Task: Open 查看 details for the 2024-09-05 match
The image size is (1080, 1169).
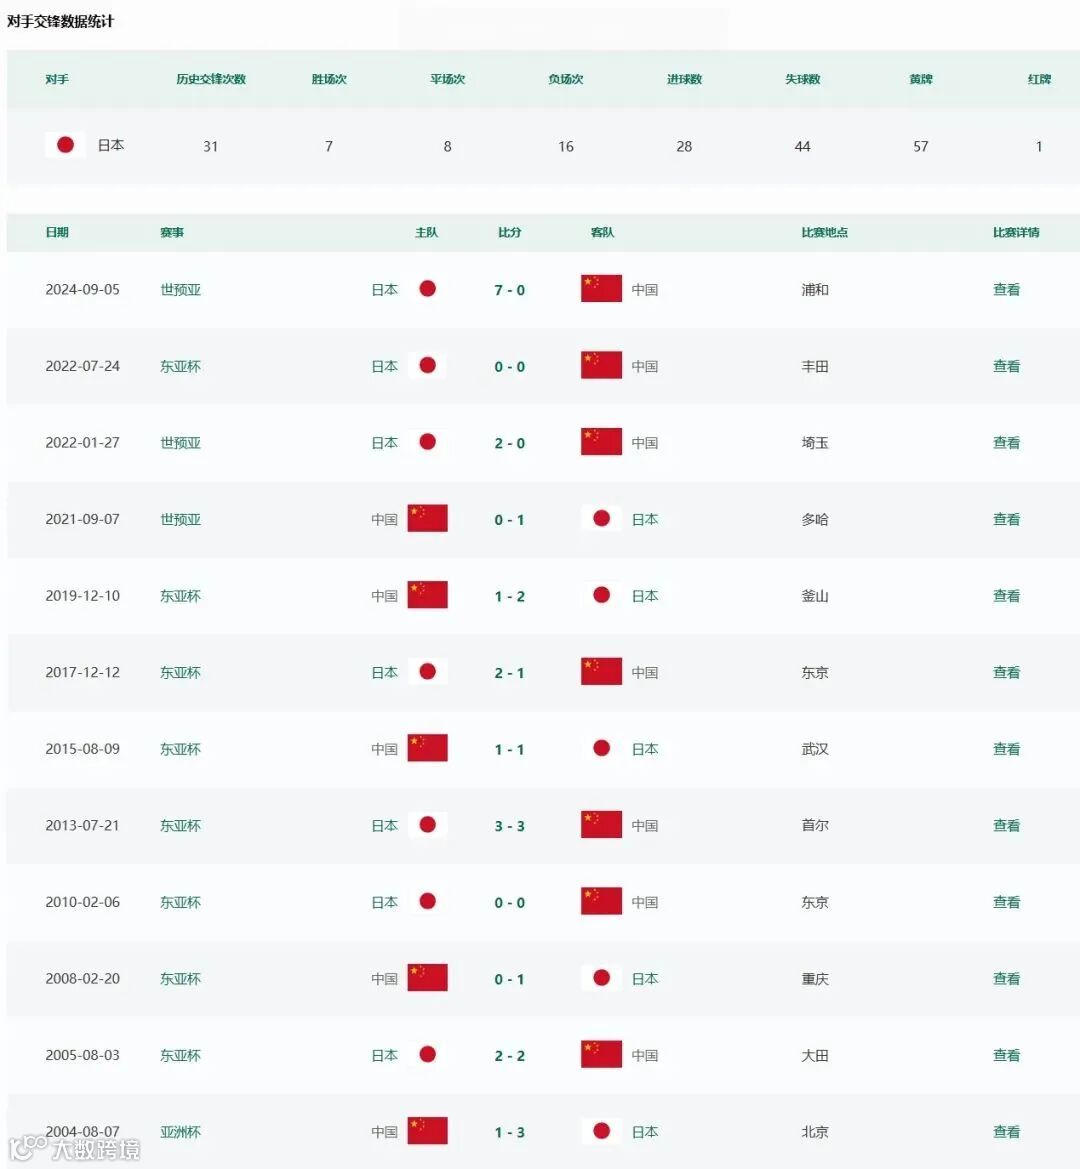Action: point(1006,289)
